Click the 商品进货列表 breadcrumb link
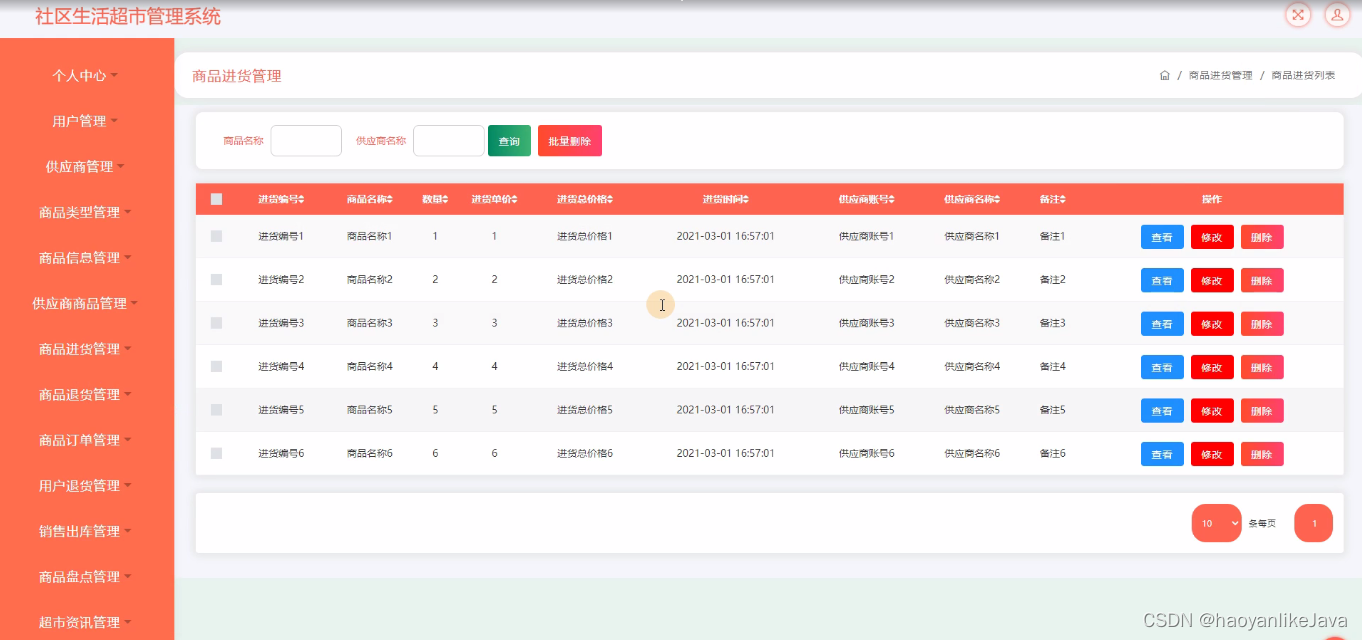This screenshot has width=1362, height=640. tap(1303, 76)
